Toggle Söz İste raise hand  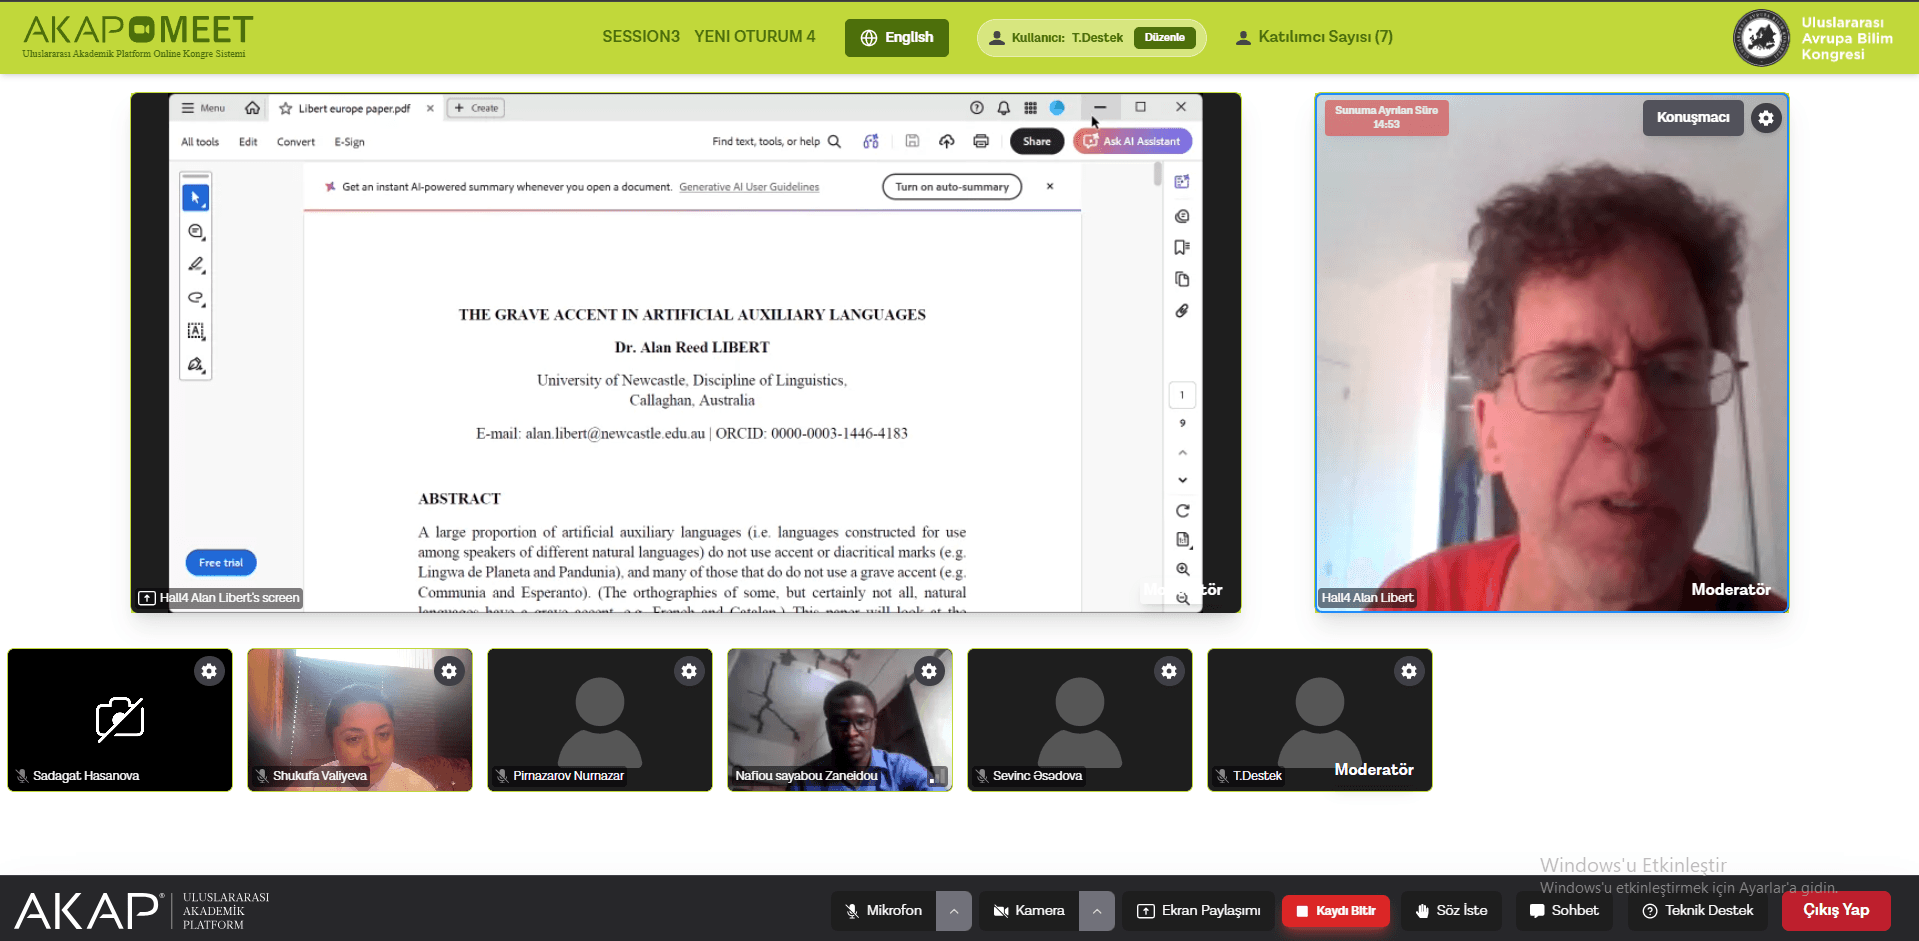1451,911
